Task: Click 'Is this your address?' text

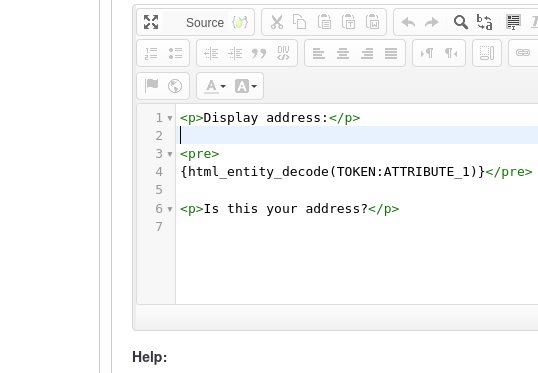Action: (285, 209)
